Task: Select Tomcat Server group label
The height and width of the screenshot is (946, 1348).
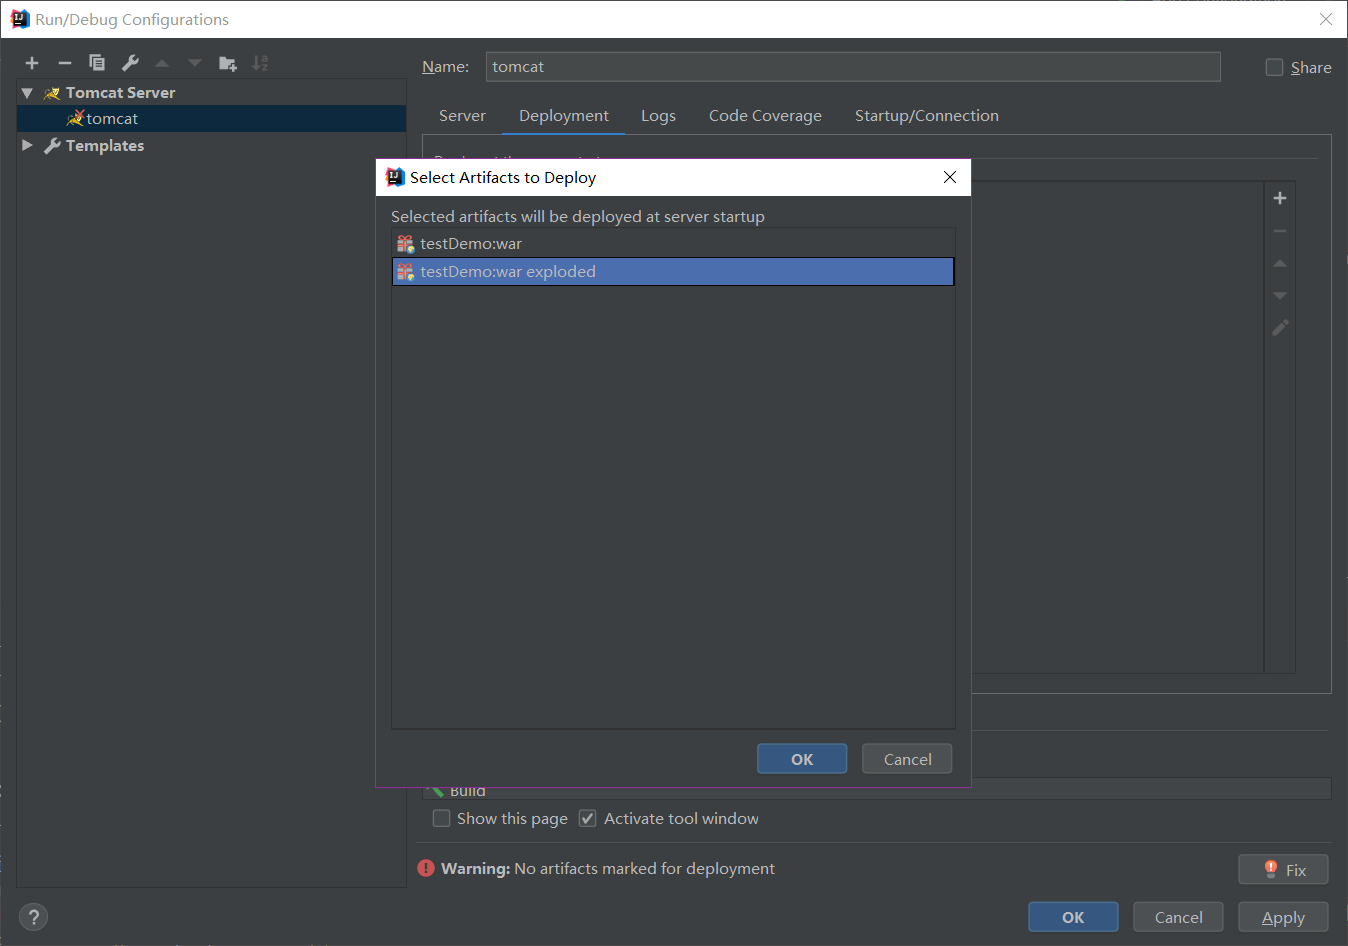Action: (x=120, y=93)
